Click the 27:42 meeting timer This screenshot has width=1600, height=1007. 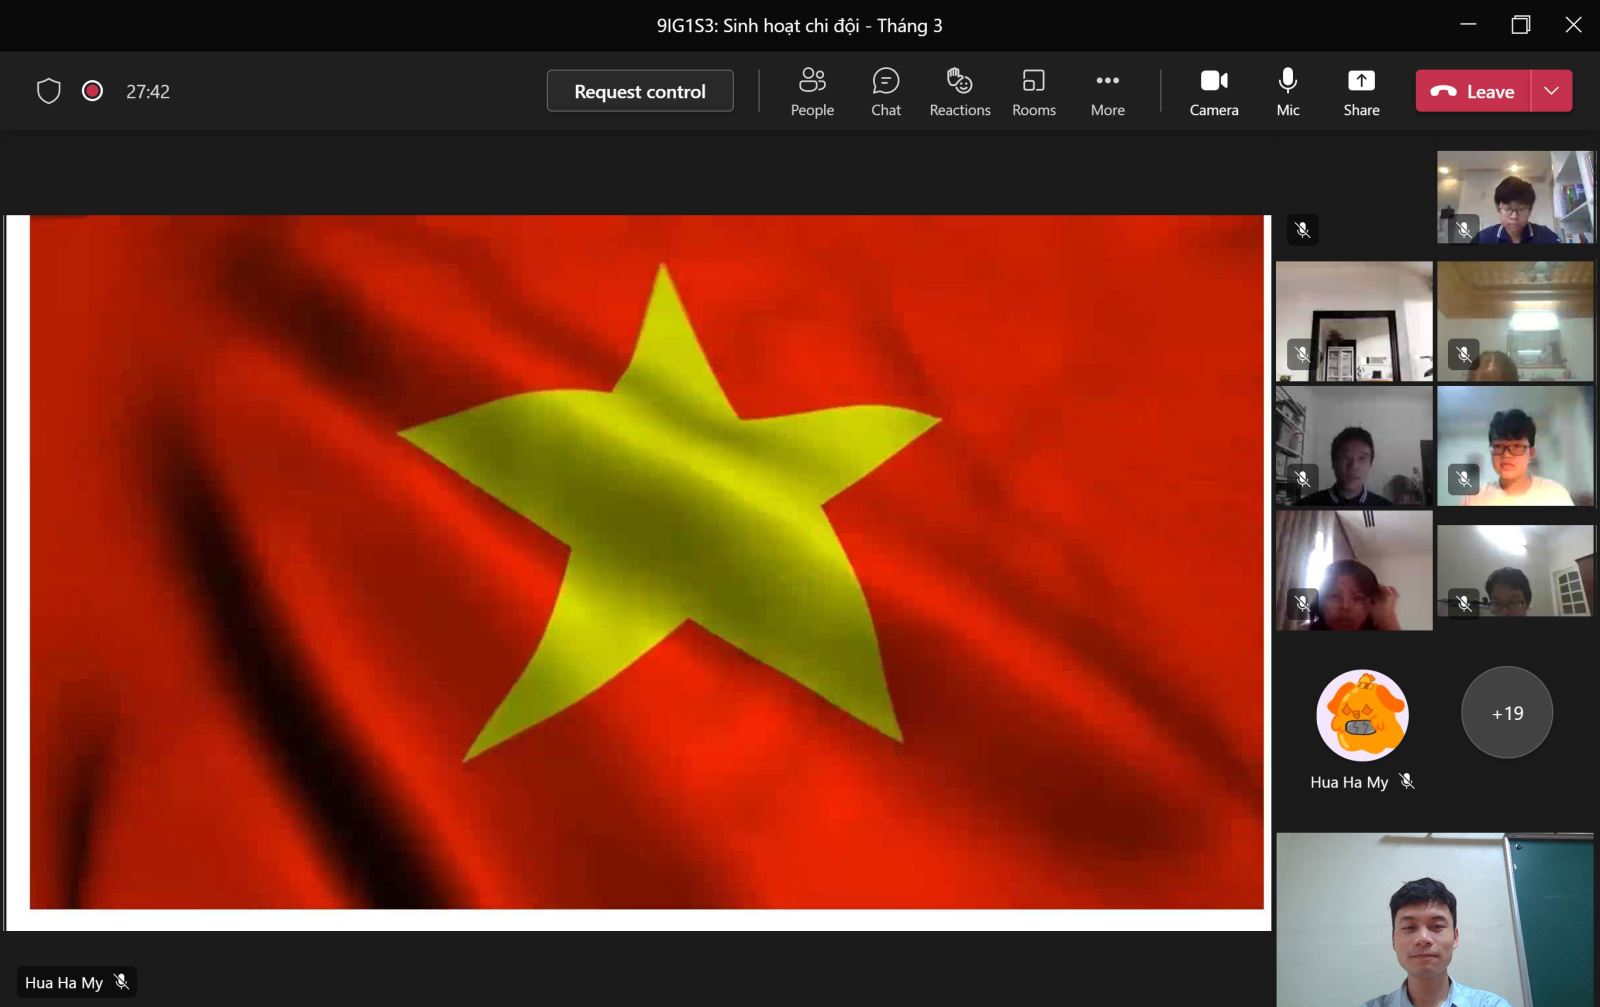click(148, 92)
